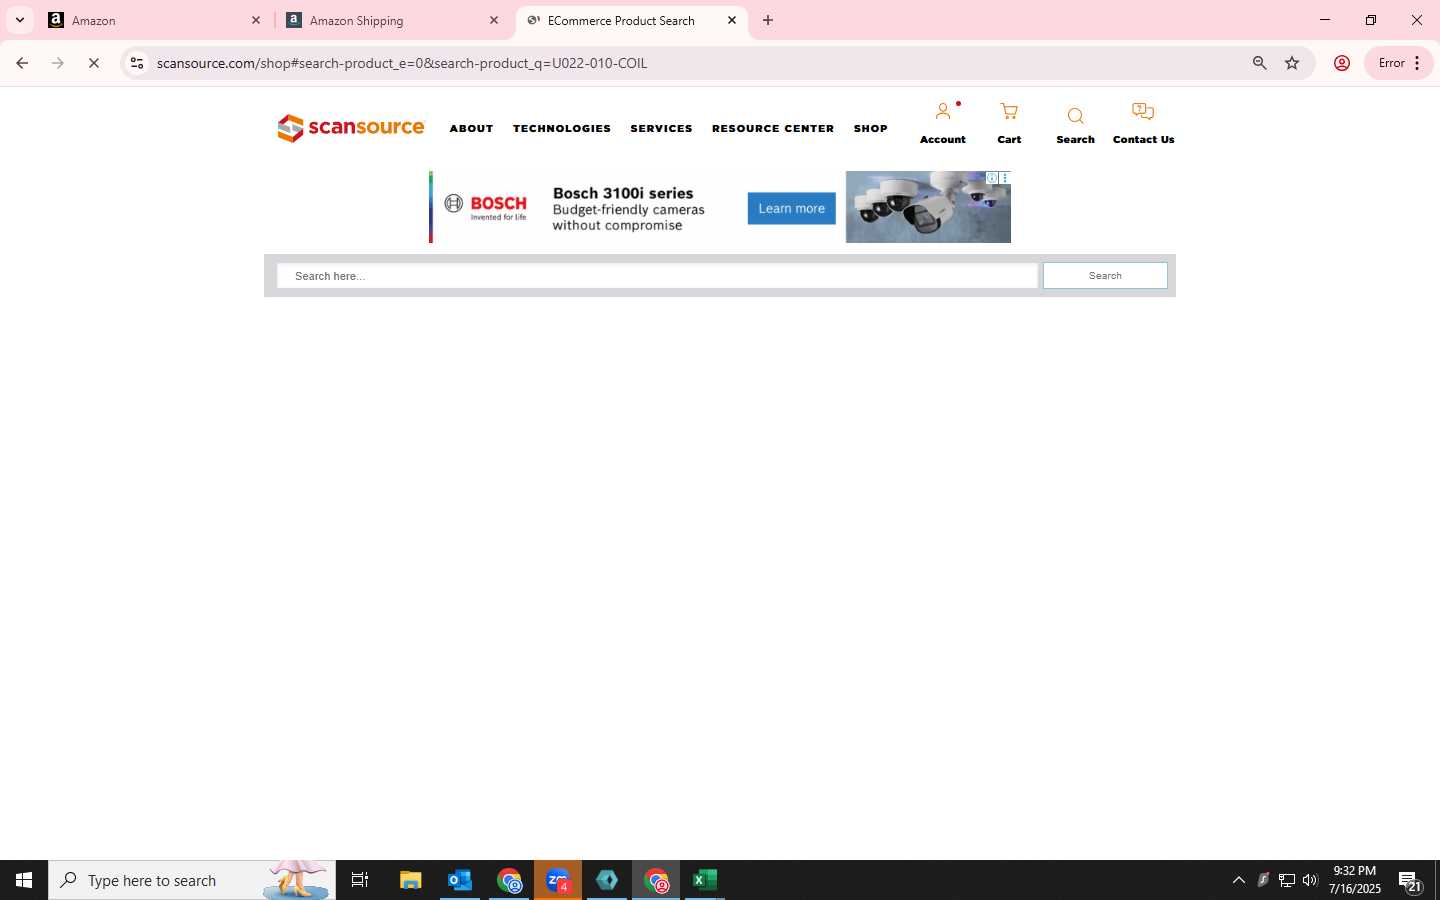Click the Search magnifier icon in header

point(1075,116)
